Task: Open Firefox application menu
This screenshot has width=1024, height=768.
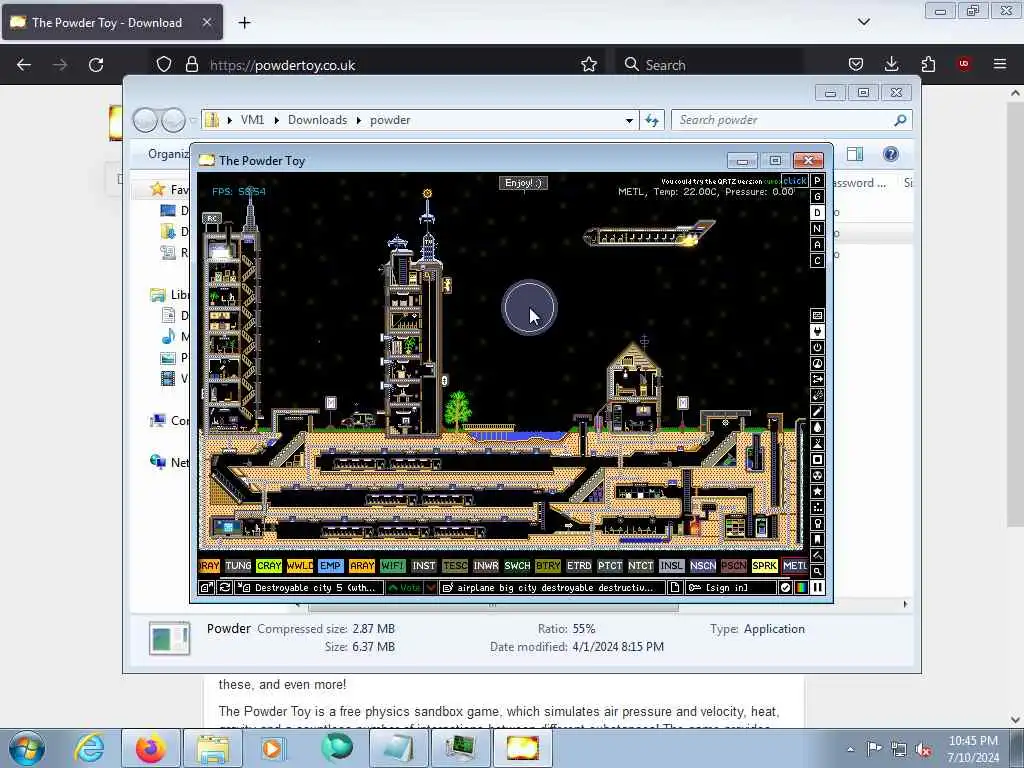Action: point(1000,64)
